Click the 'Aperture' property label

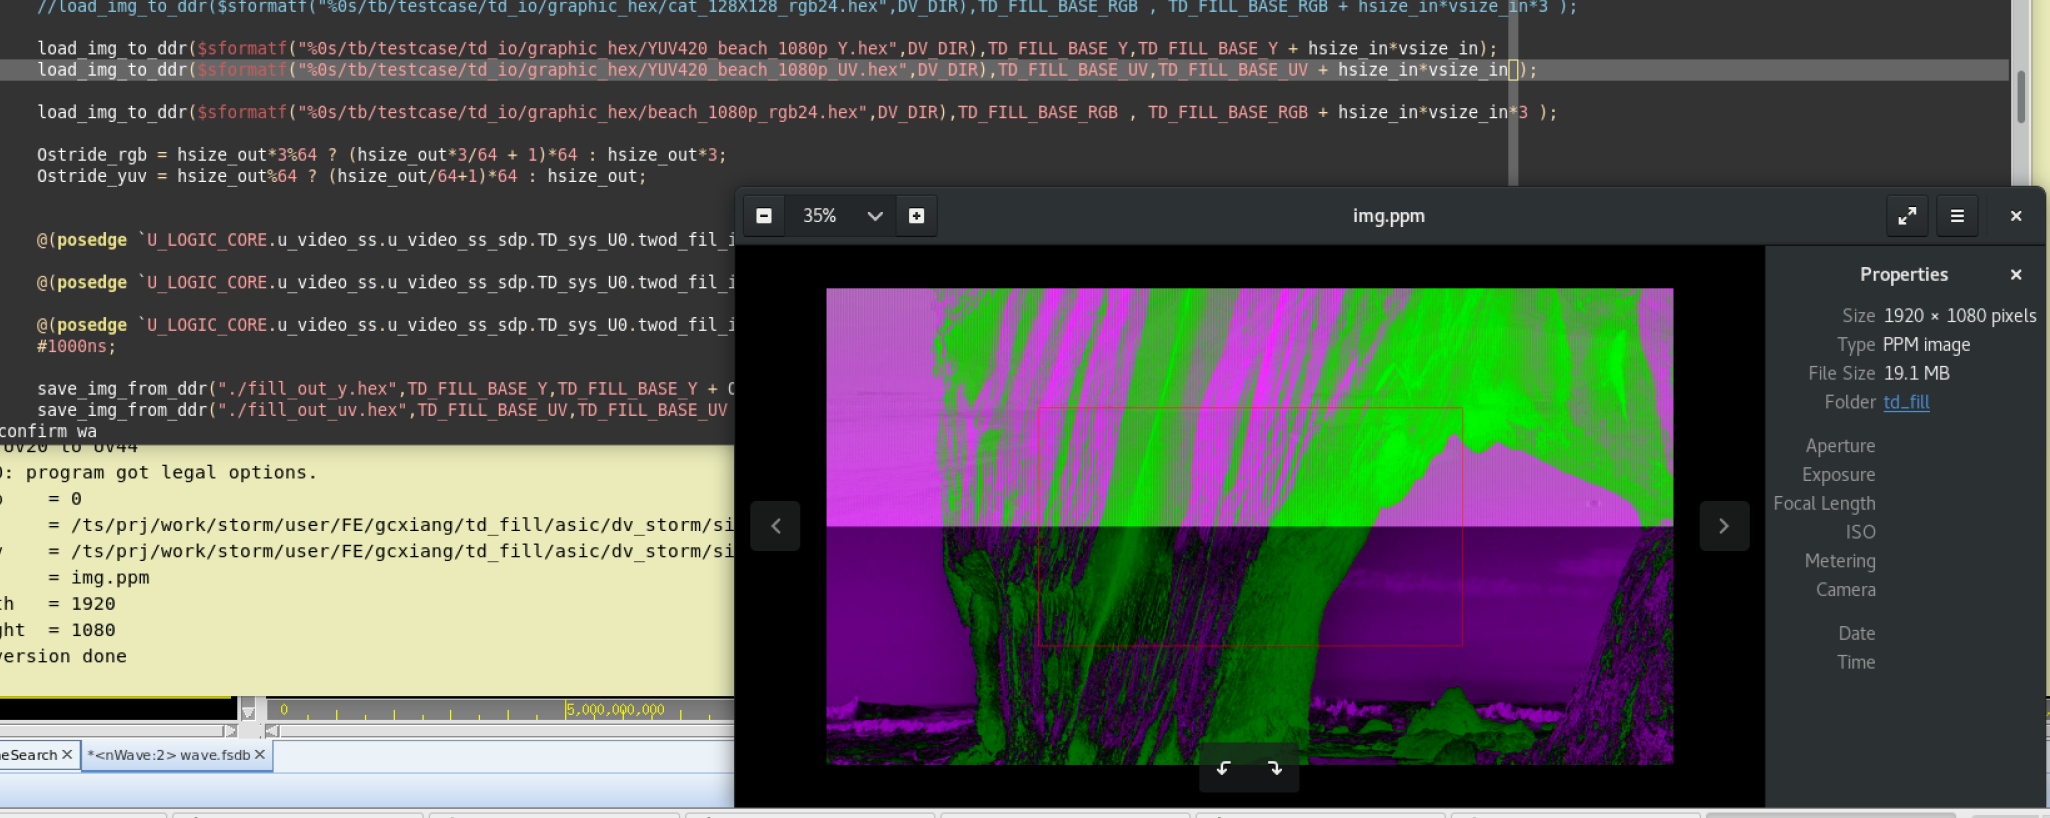pyautogui.click(x=1840, y=446)
